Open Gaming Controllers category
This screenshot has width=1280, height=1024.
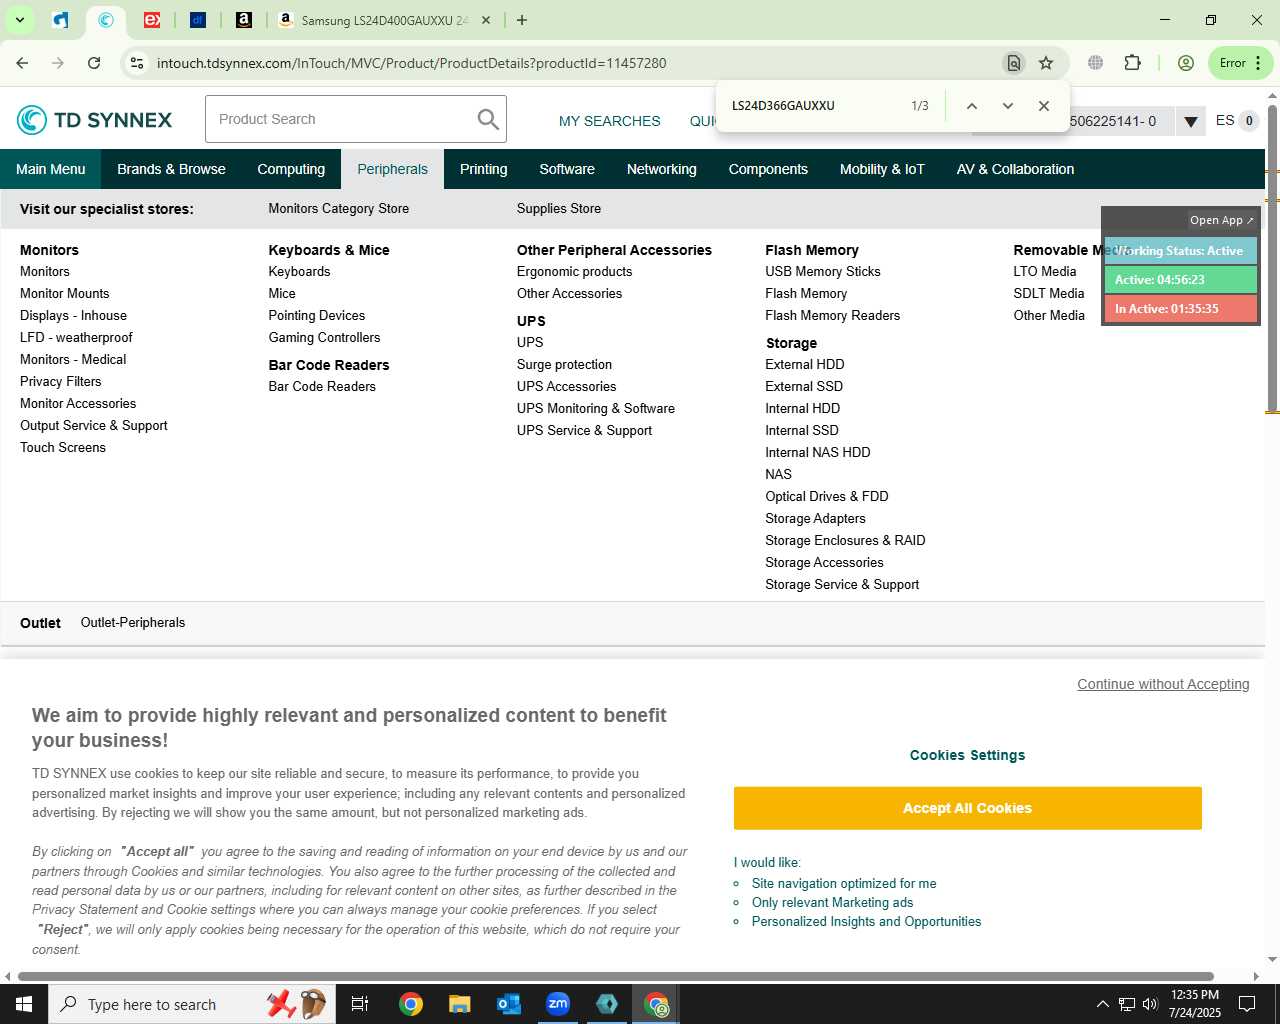[x=324, y=338]
